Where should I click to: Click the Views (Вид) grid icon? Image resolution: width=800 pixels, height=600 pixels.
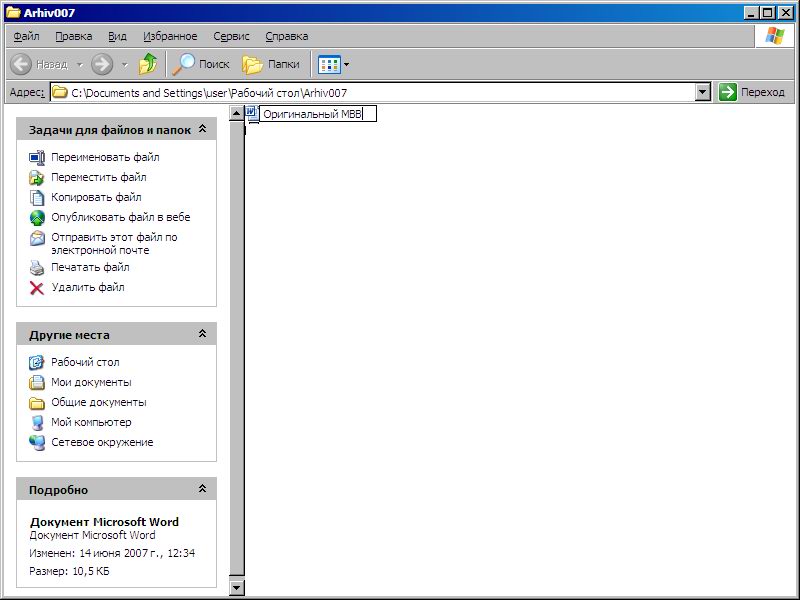pos(329,65)
